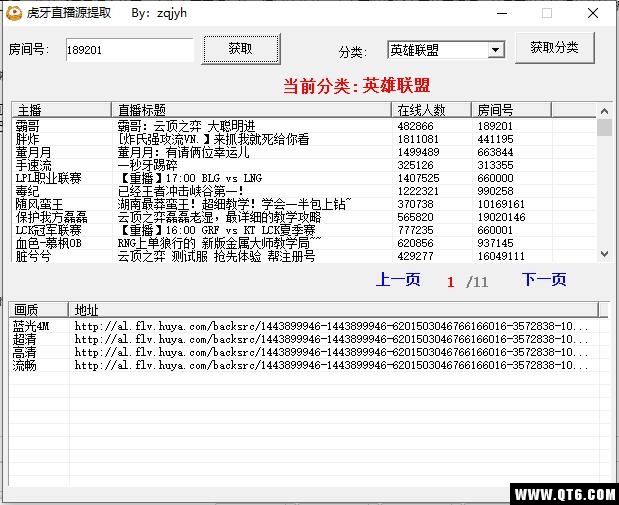
Task: Open the 分类 dropdown arrow
Action: (495, 50)
